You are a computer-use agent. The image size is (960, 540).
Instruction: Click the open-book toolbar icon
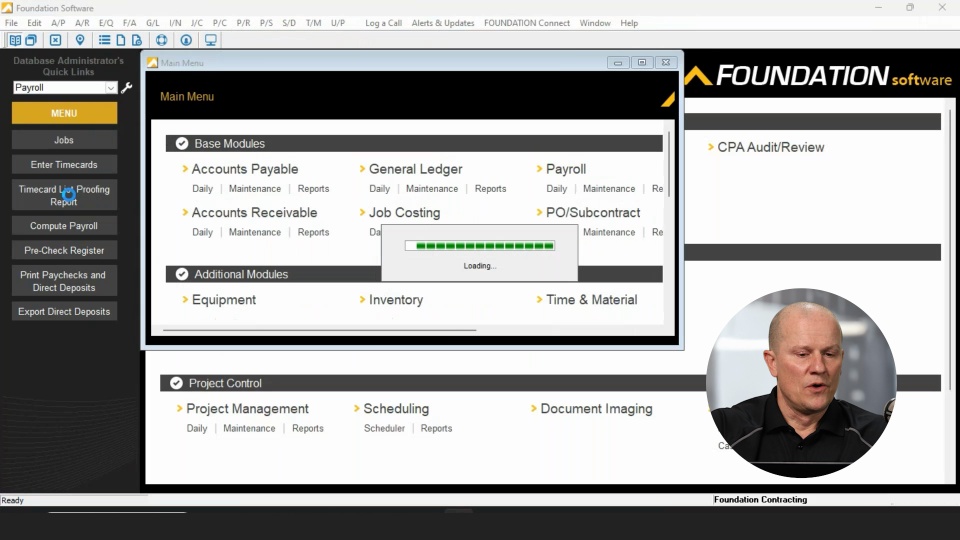pos(15,40)
